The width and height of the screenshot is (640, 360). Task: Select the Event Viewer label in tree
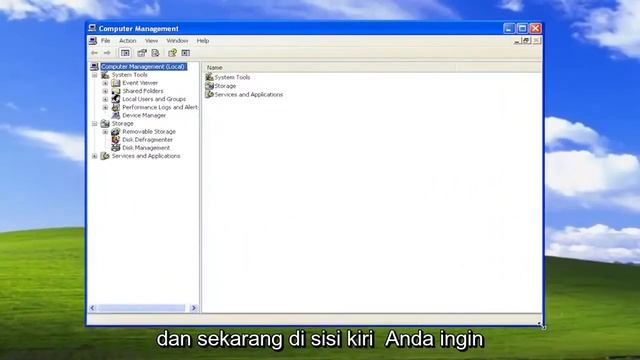[x=140, y=83]
